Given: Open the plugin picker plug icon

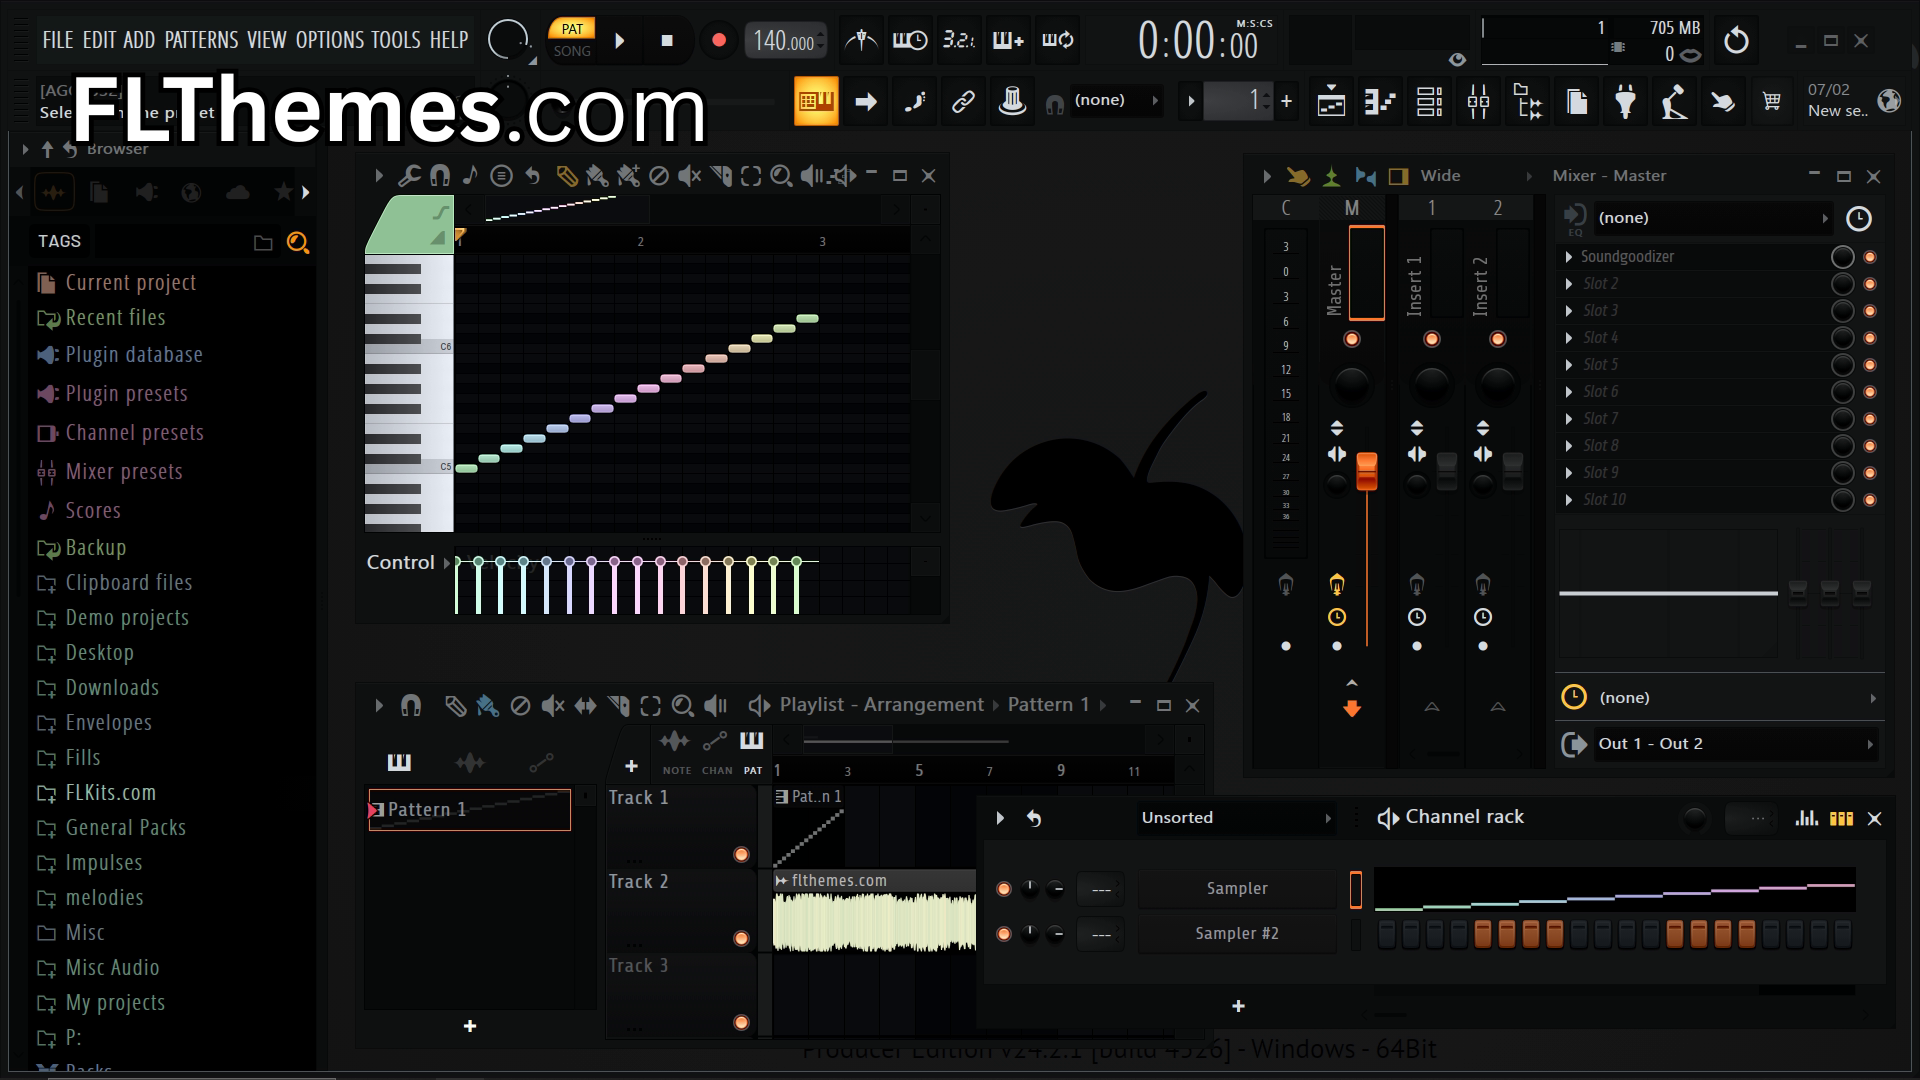Looking at the screenshot, I should (1626, 101).
